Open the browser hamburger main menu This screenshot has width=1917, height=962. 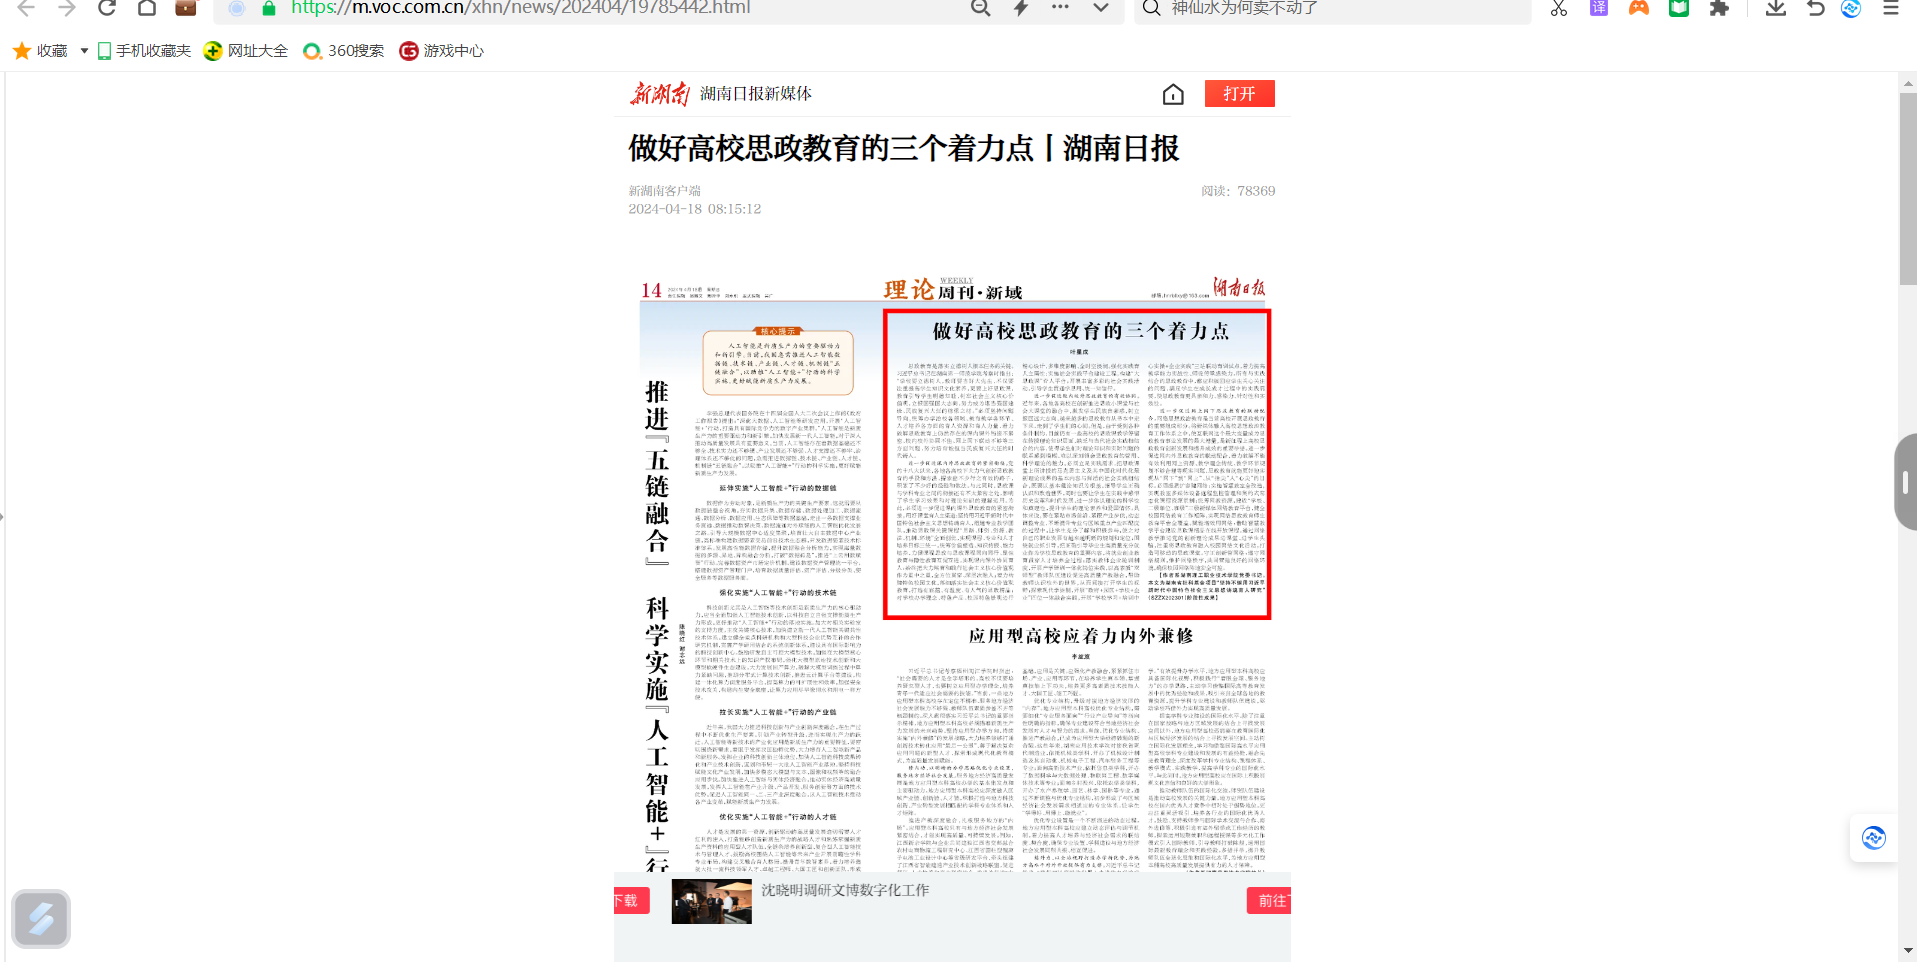1891,8
